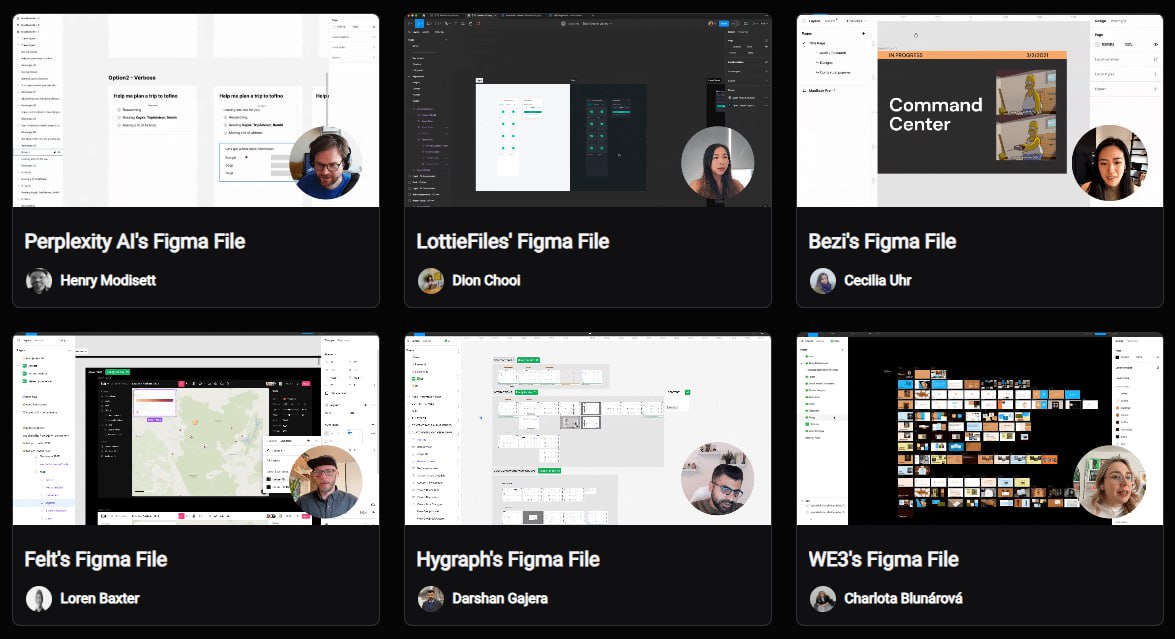
Task: Click author name Henry Modisett
Action: [x=108, y=280]
